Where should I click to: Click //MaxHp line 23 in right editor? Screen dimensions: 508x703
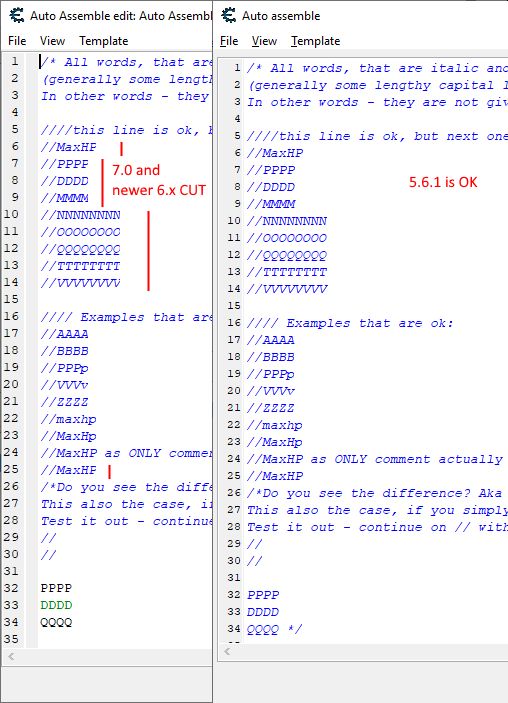coord(275,443)
